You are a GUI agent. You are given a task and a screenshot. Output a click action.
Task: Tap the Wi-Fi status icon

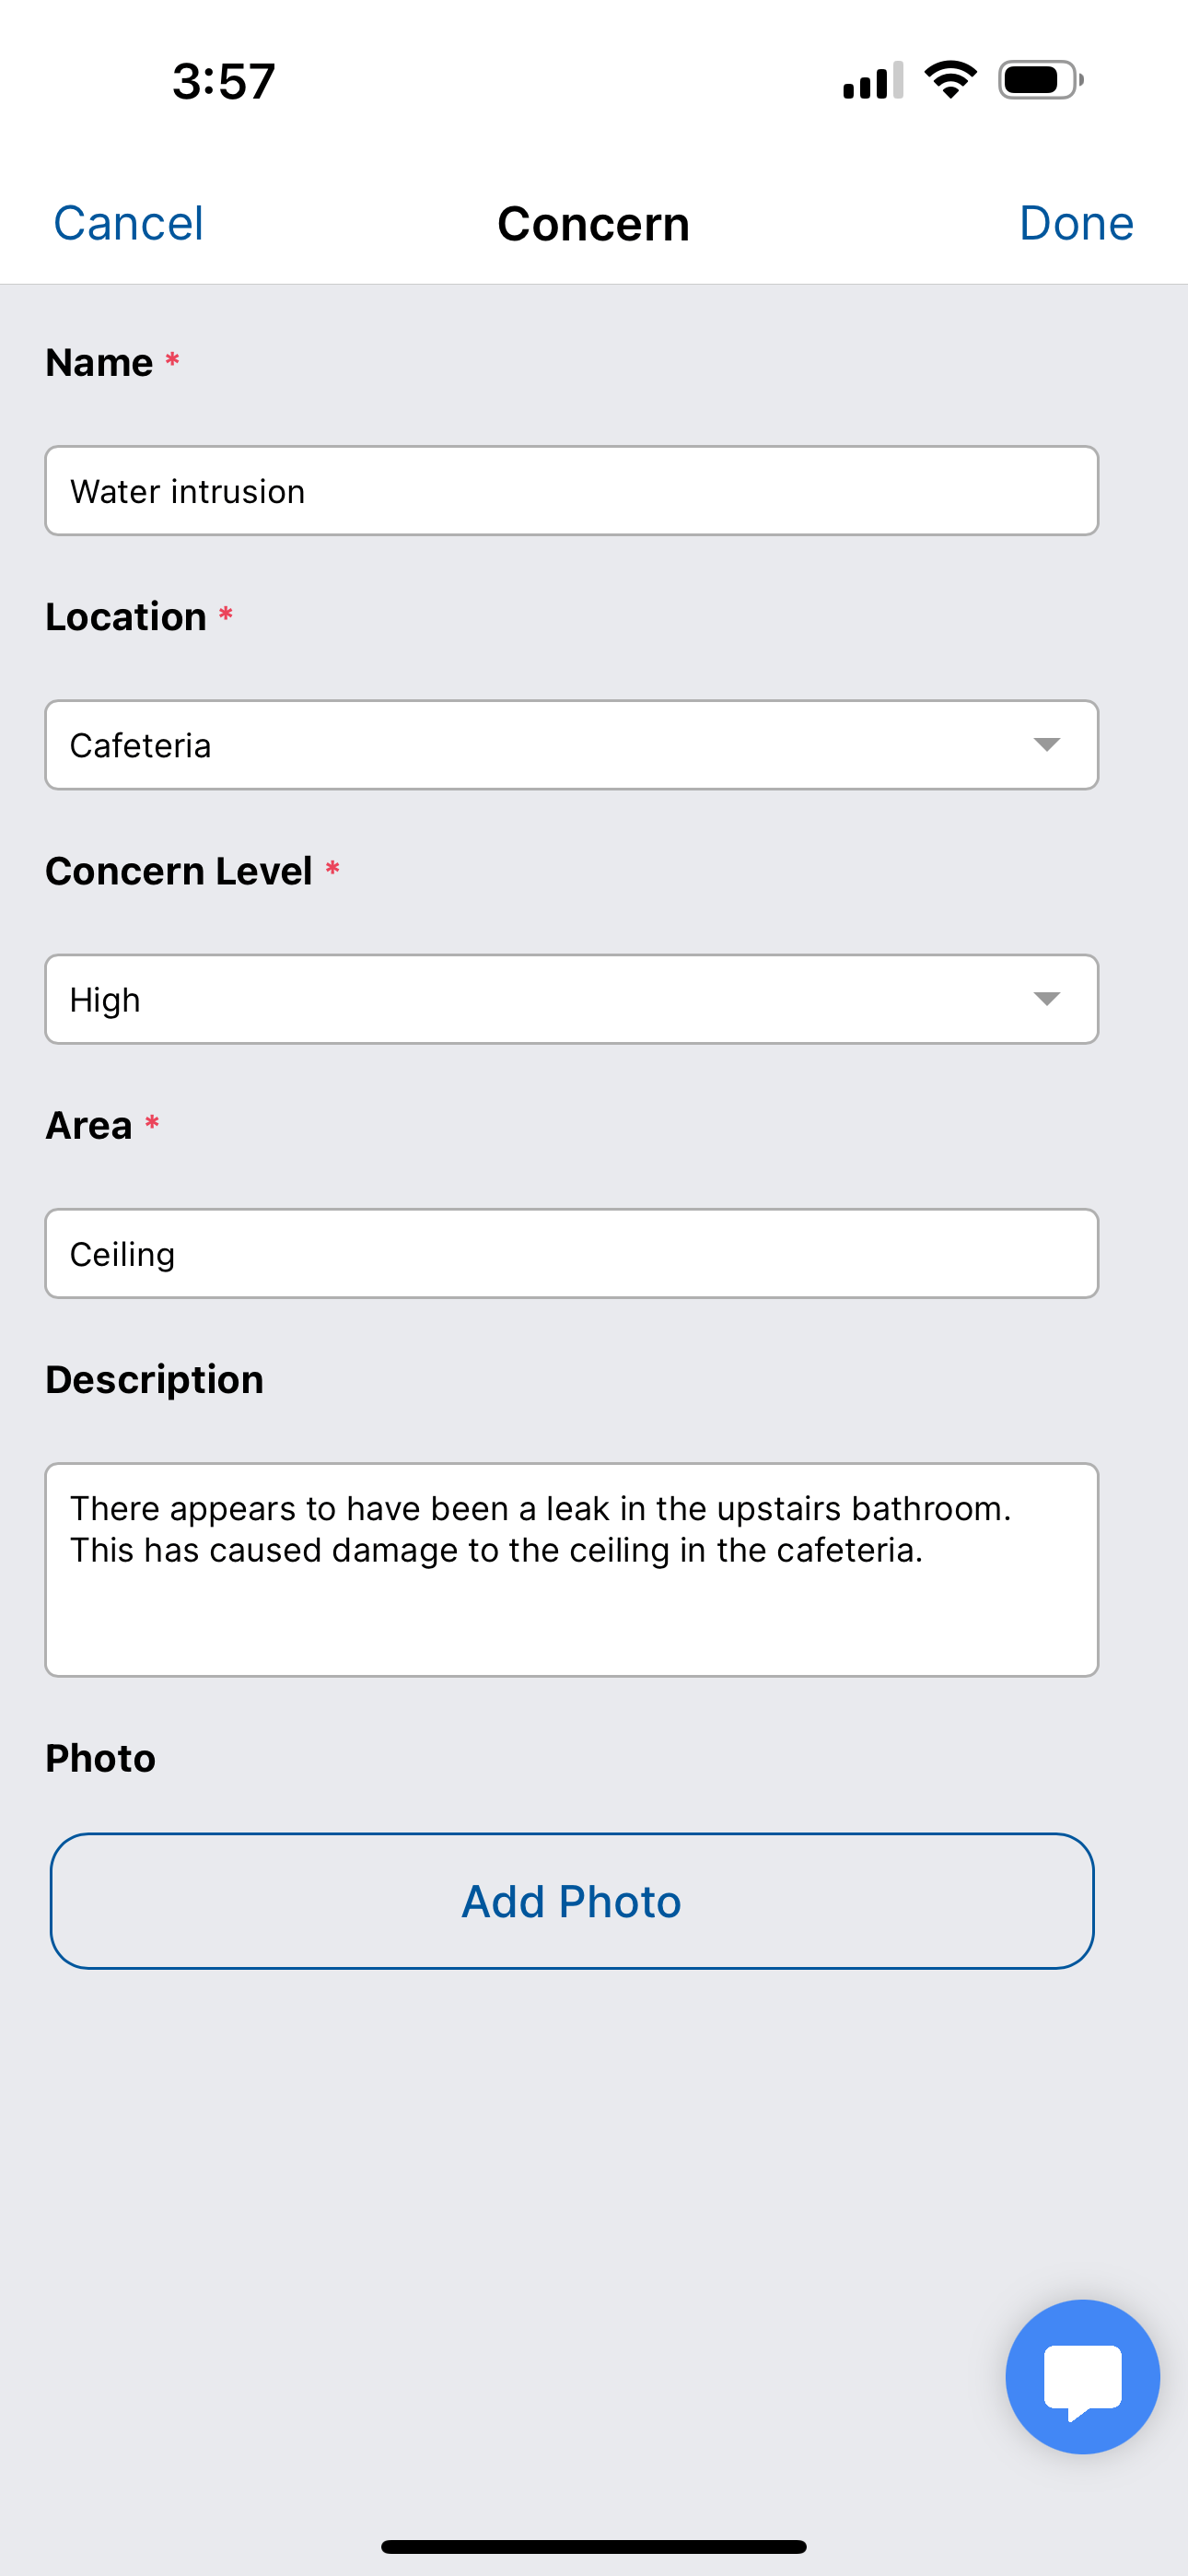950,80
